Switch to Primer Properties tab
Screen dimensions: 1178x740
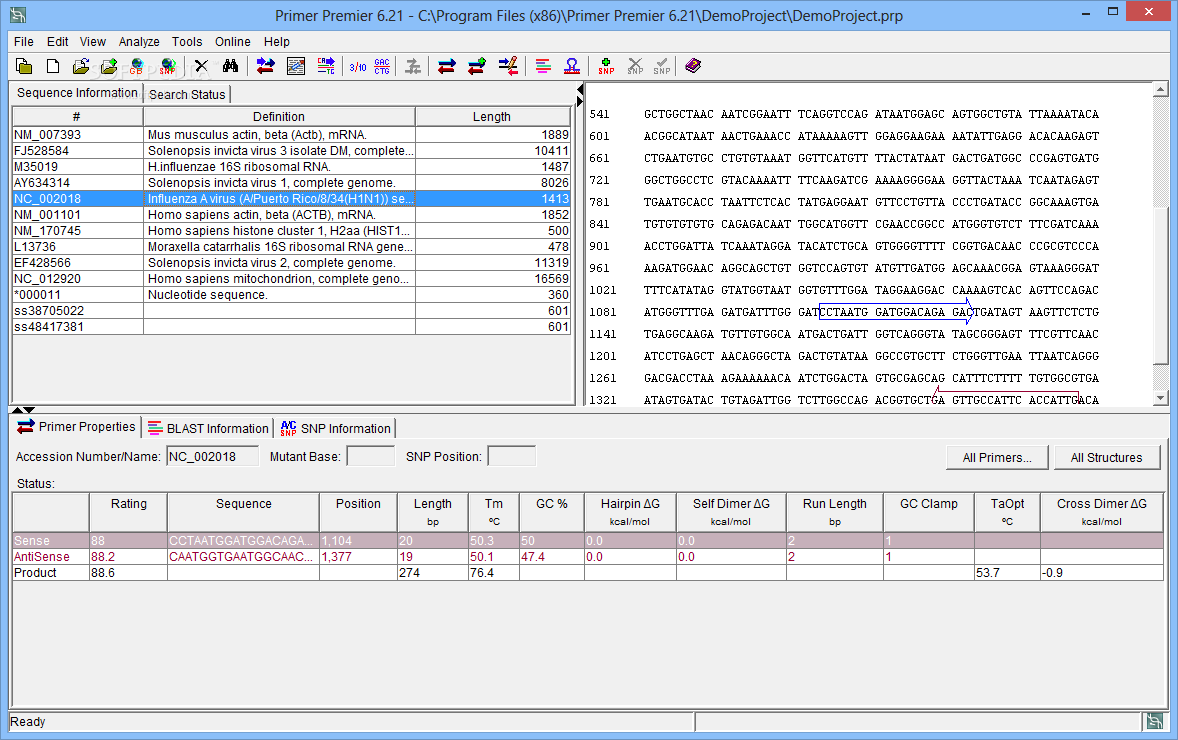pyautogui.click(x=77, y=427)
